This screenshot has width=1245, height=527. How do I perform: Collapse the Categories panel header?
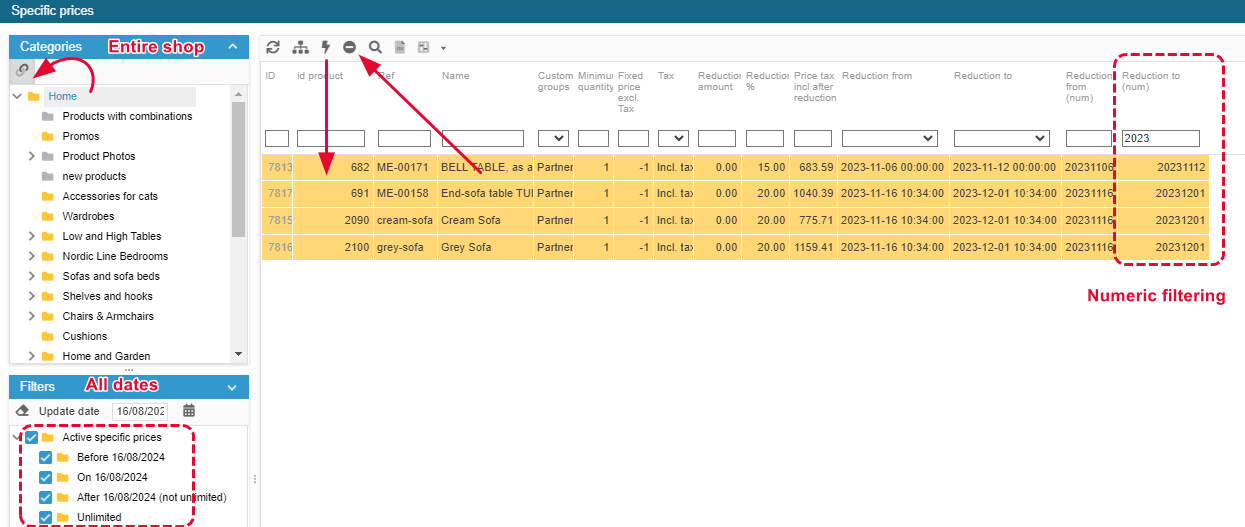click(232, 47)
